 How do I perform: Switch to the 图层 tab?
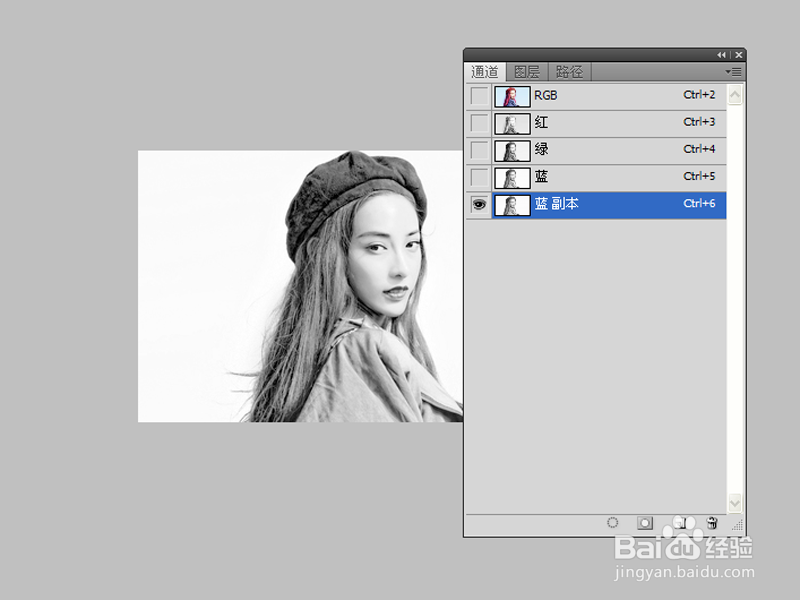(527, 72)
